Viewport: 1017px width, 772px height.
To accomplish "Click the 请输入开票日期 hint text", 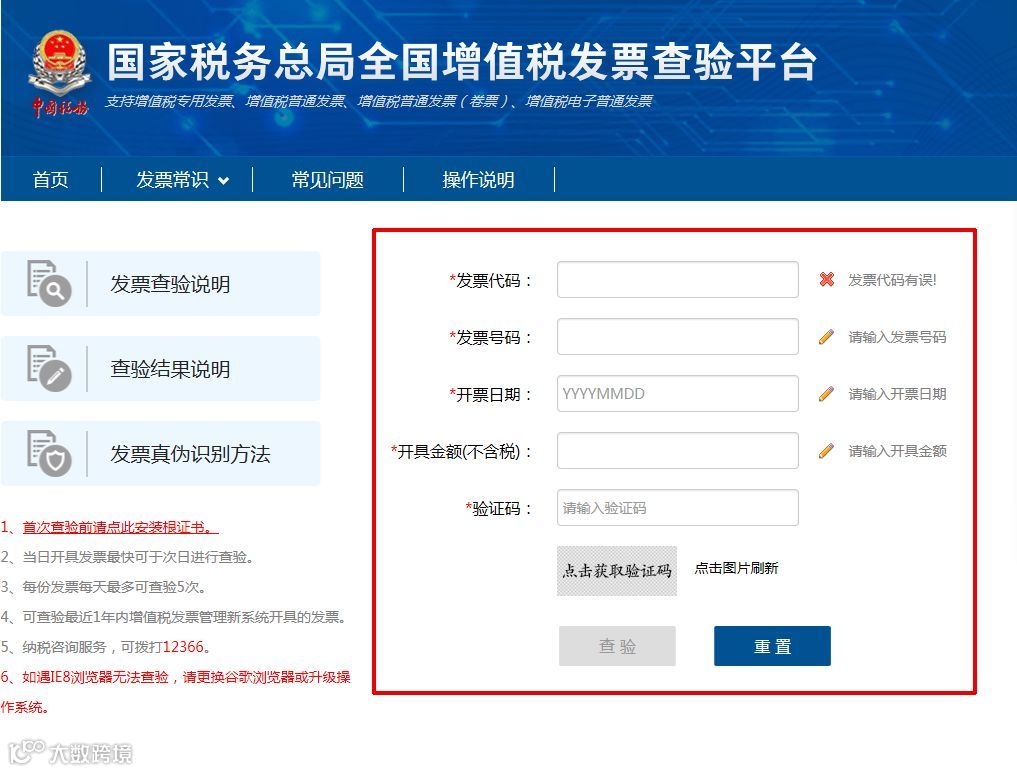I will (x=898, y=394).
